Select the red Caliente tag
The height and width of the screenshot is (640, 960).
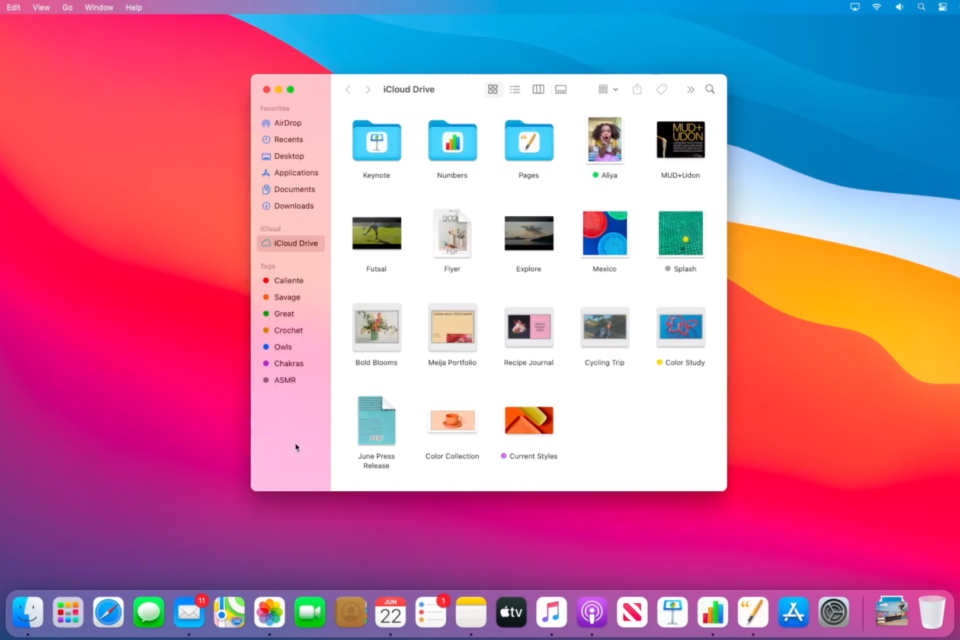tap(288, 281)
